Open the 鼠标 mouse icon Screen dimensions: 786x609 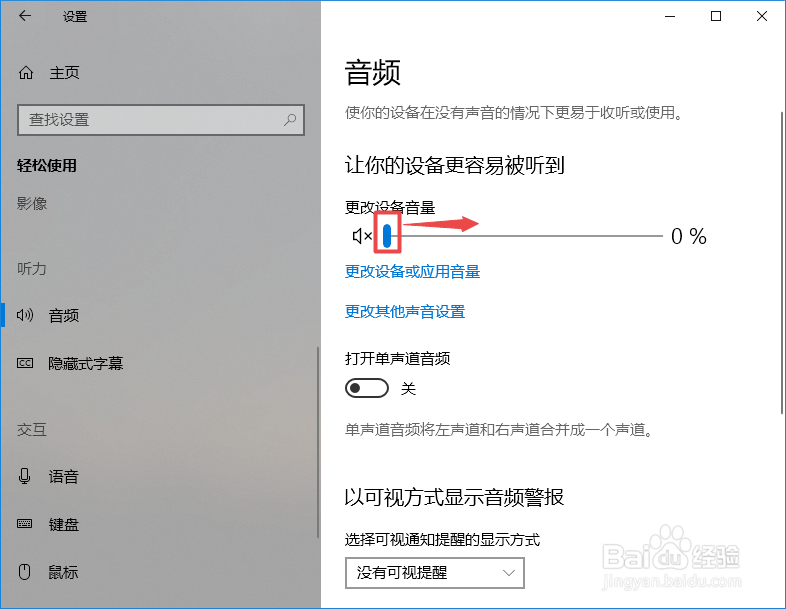coord(25,571)
